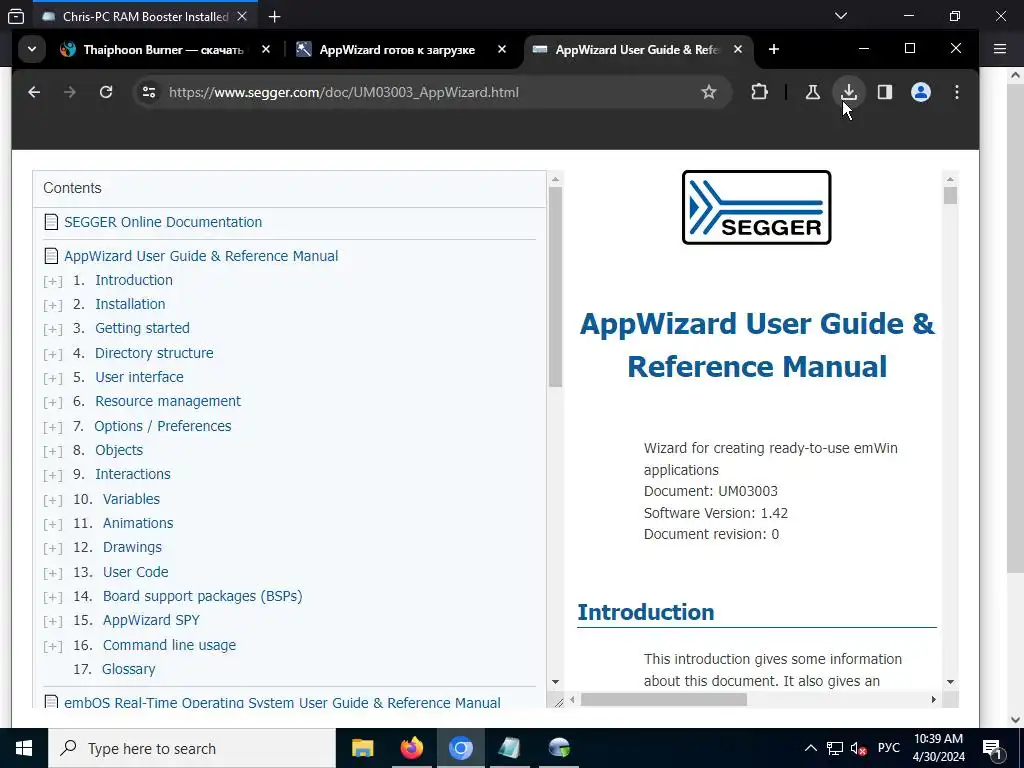Open the tab search dropdown in Chrome
1024x768 pixels.
tap(31, 50)
